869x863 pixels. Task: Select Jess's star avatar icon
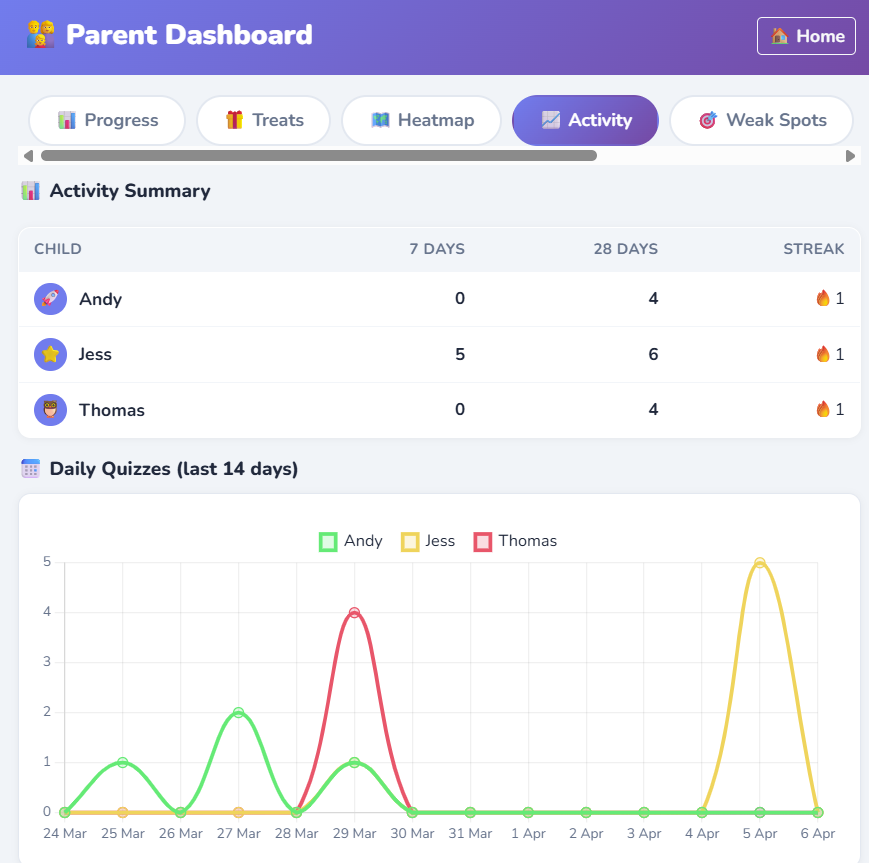click(50, 354)
